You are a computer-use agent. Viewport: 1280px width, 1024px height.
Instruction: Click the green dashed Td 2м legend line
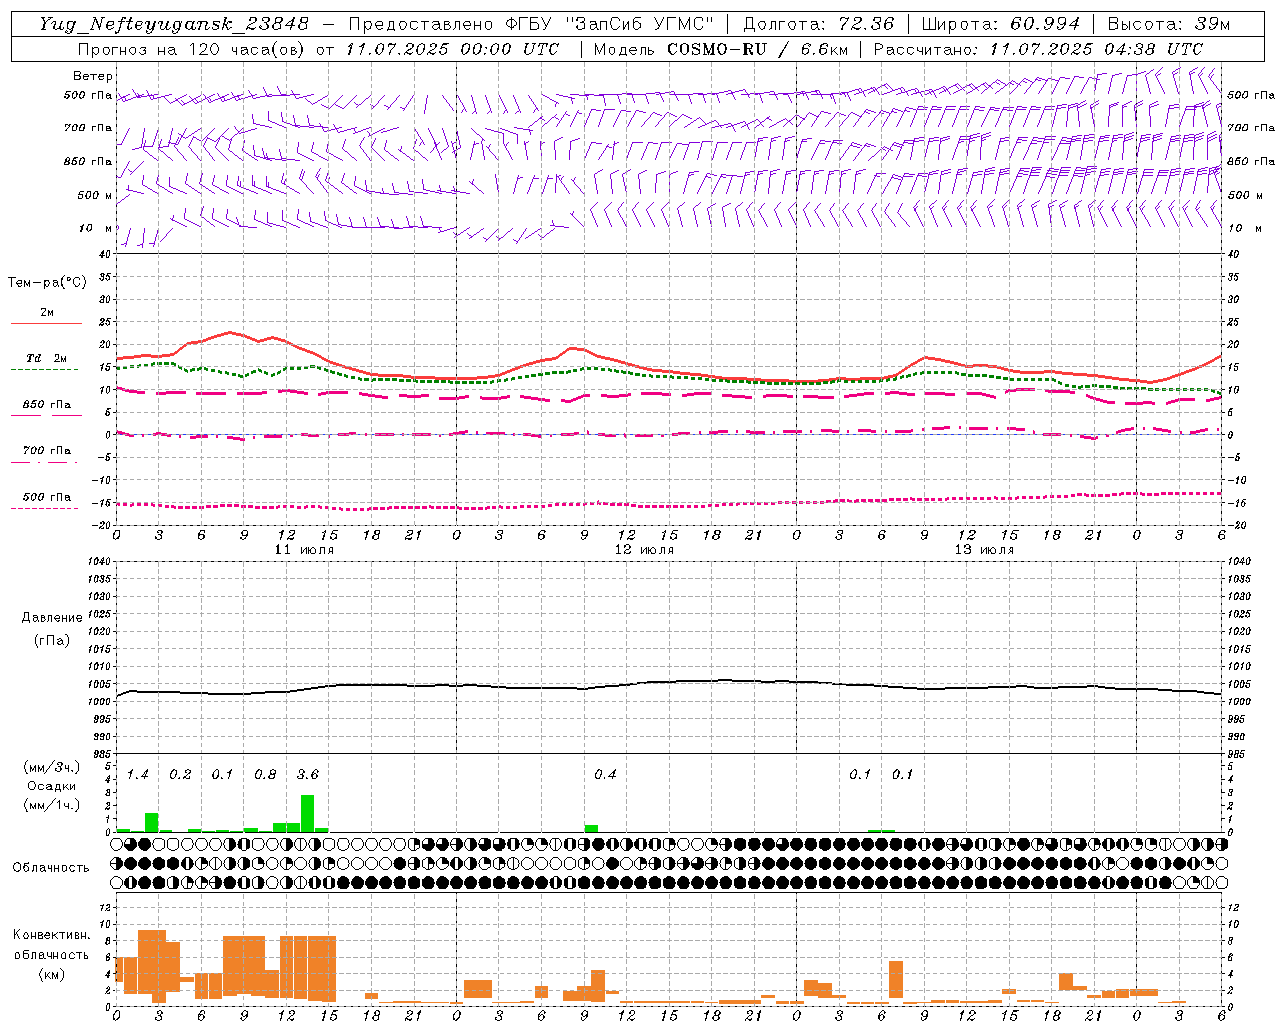pos(46,370)
